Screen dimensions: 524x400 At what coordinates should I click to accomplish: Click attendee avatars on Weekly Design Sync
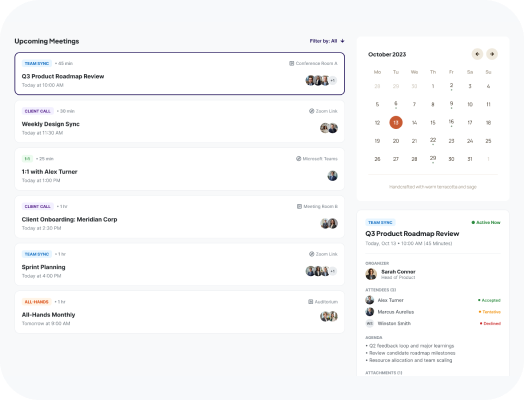click(329, 128)
